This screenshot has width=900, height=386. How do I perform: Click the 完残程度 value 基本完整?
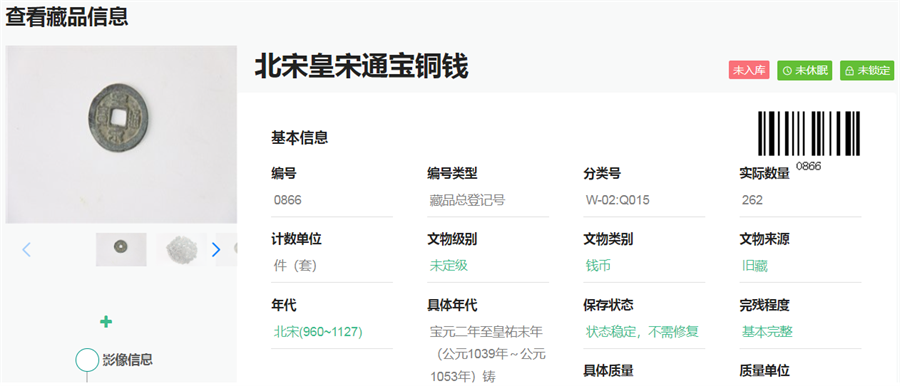click(x=767, y=332)
